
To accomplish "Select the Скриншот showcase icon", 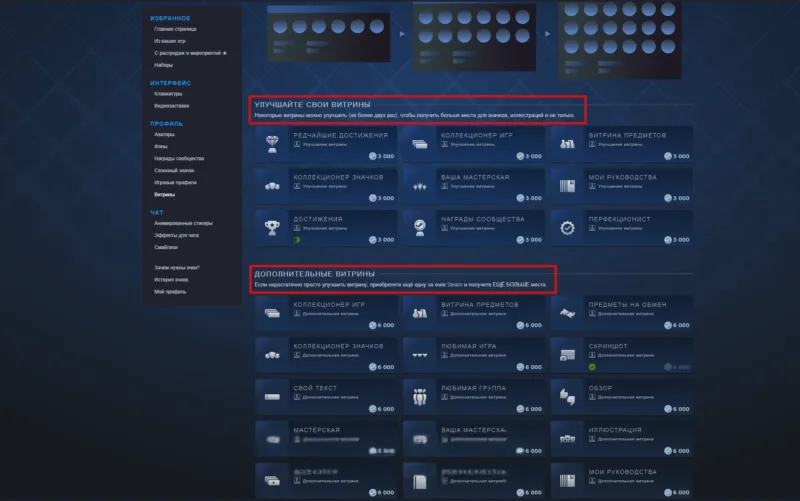I will pyautogui.click(x=567, y=355).
